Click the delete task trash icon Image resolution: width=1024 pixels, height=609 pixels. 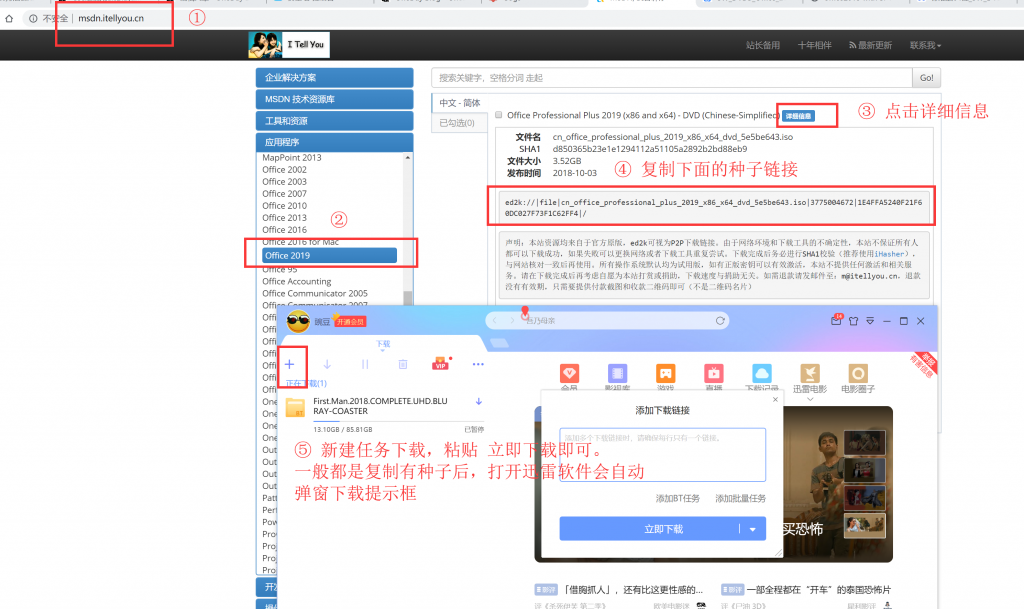pyautogui.click(x=403, y=364)
